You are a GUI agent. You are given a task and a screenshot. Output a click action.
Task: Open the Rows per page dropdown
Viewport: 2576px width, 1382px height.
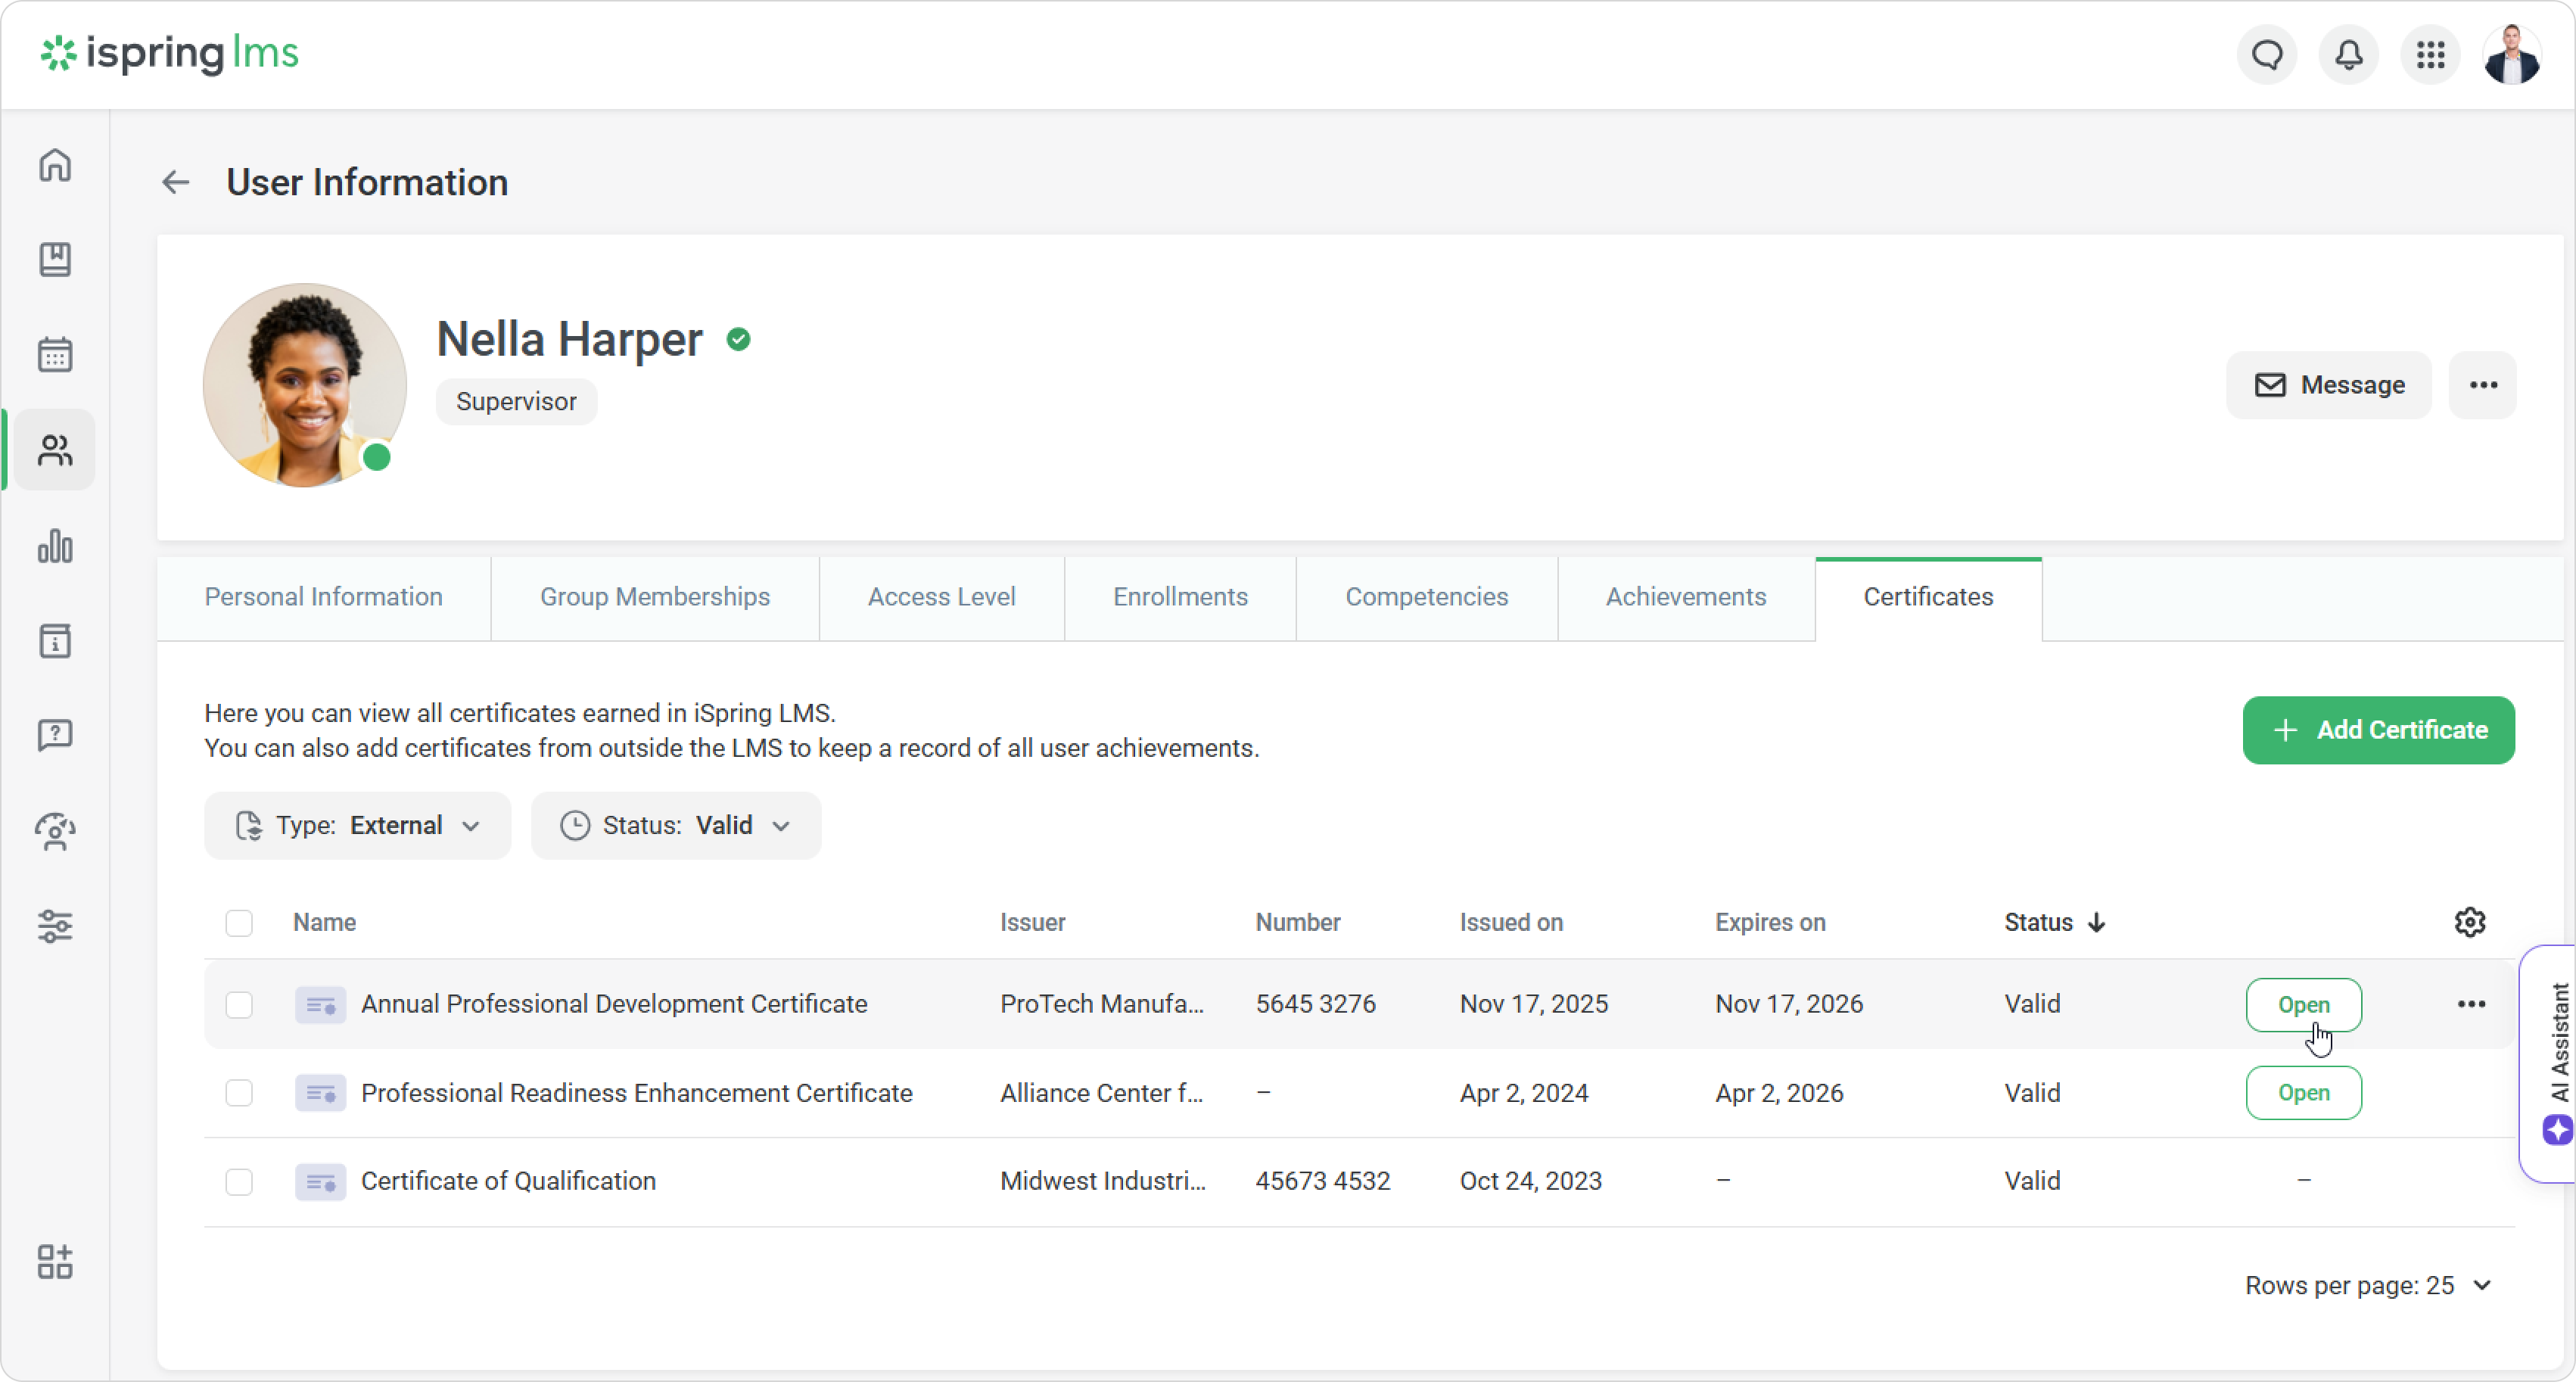pos(2367,1286)
